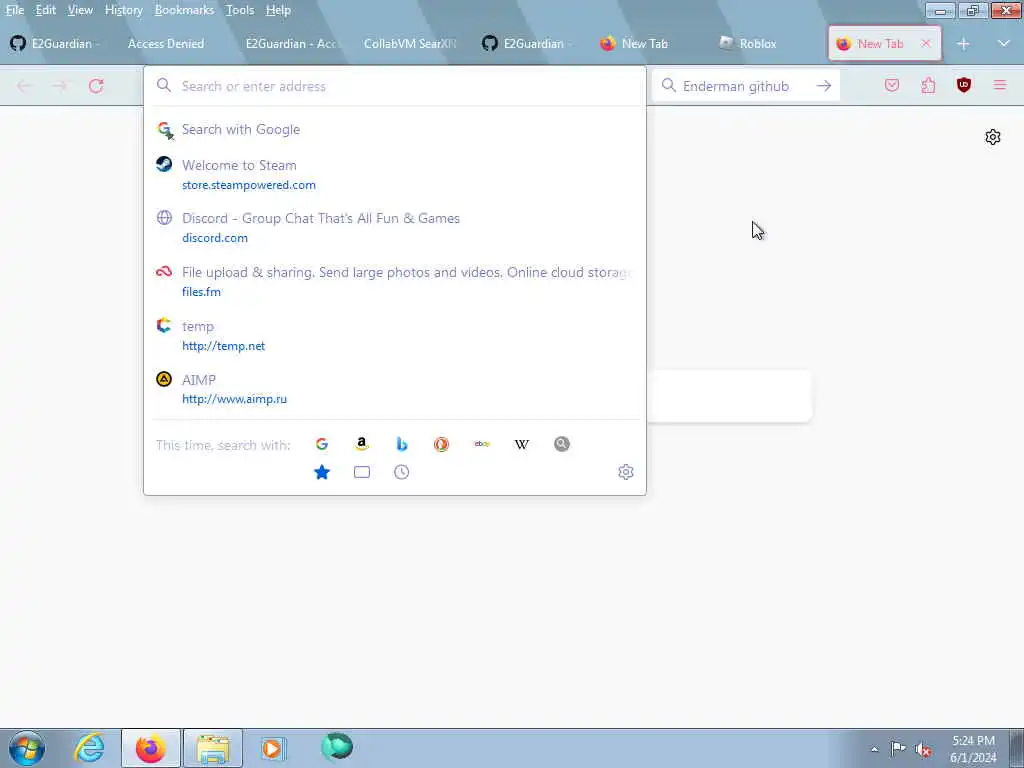Image resolution: width=1024 pixels, height=768 pixels.
Task: Open the taskbar clock and date
Action: (x=973, y=749)
